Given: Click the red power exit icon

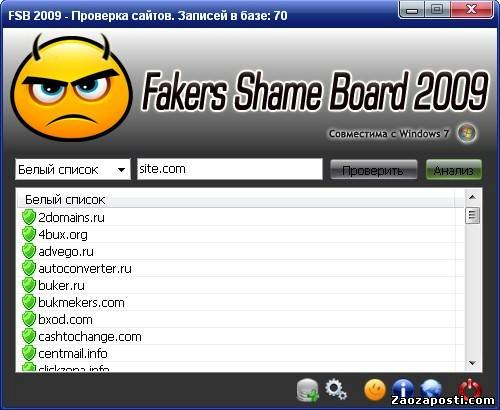Looking at the screenshot, I should point(469,388).
